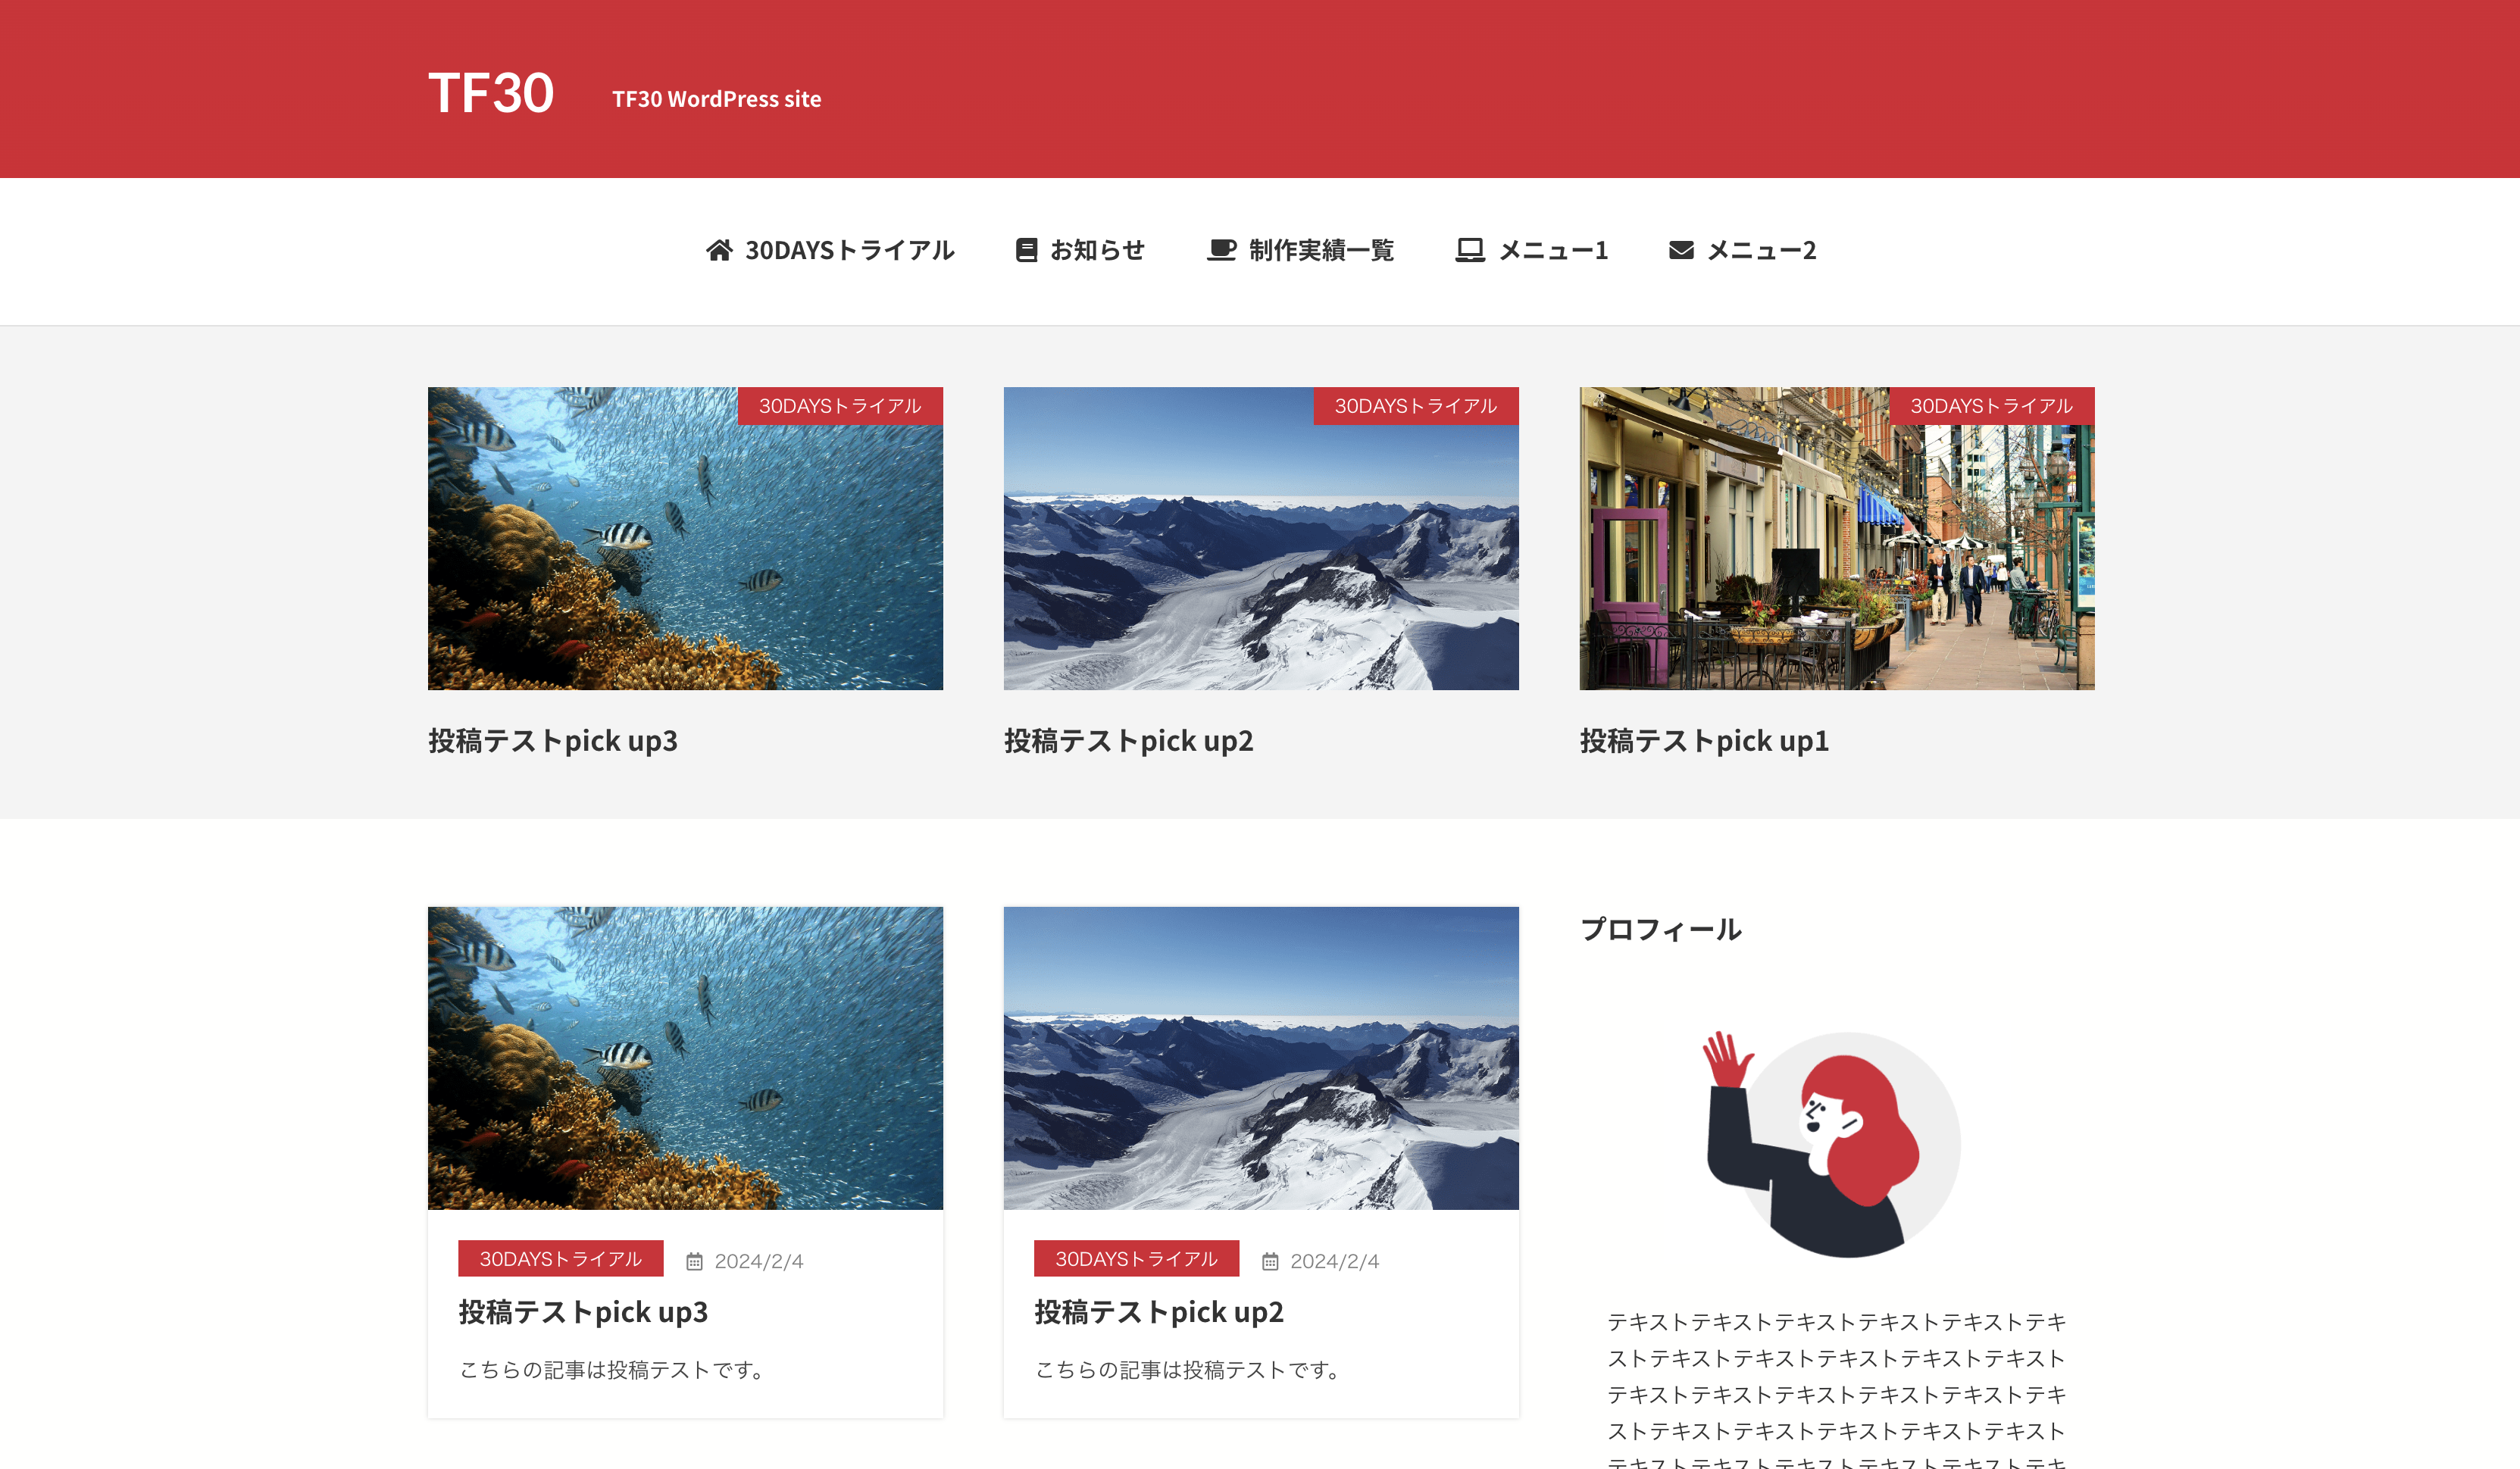Click the book icon beside お知らせ
Screen dimensions: 2520x1469
click(1025, 250)
